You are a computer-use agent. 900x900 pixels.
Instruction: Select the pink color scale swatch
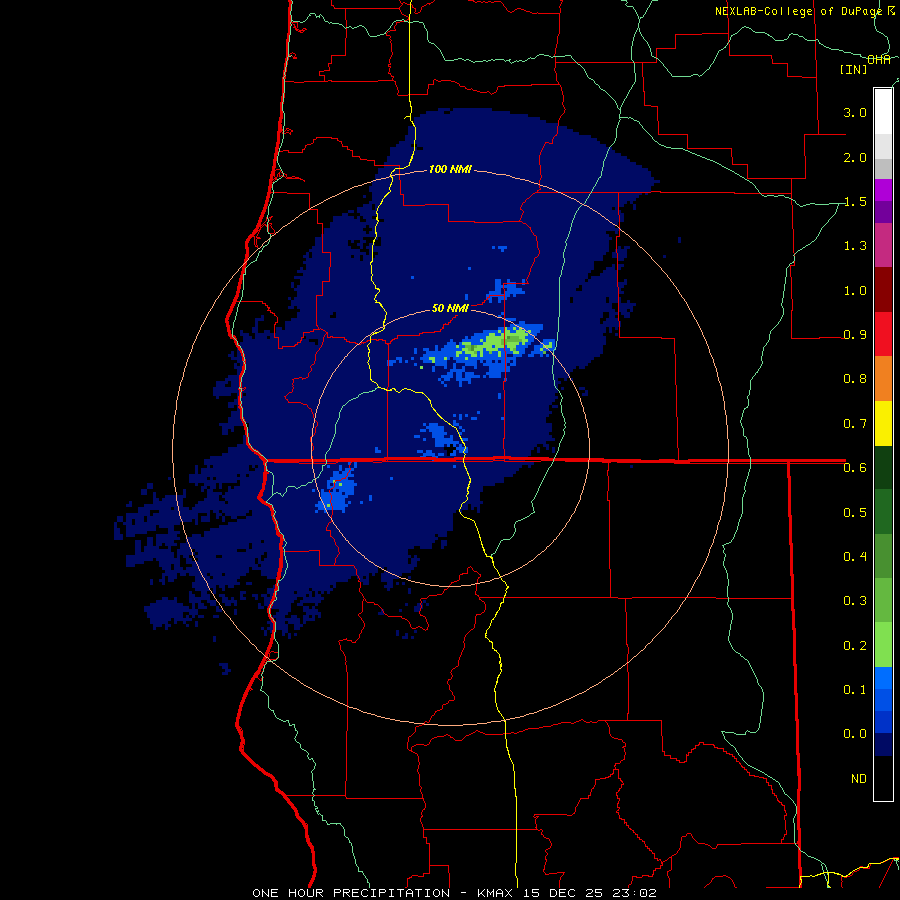coord(883,245)
